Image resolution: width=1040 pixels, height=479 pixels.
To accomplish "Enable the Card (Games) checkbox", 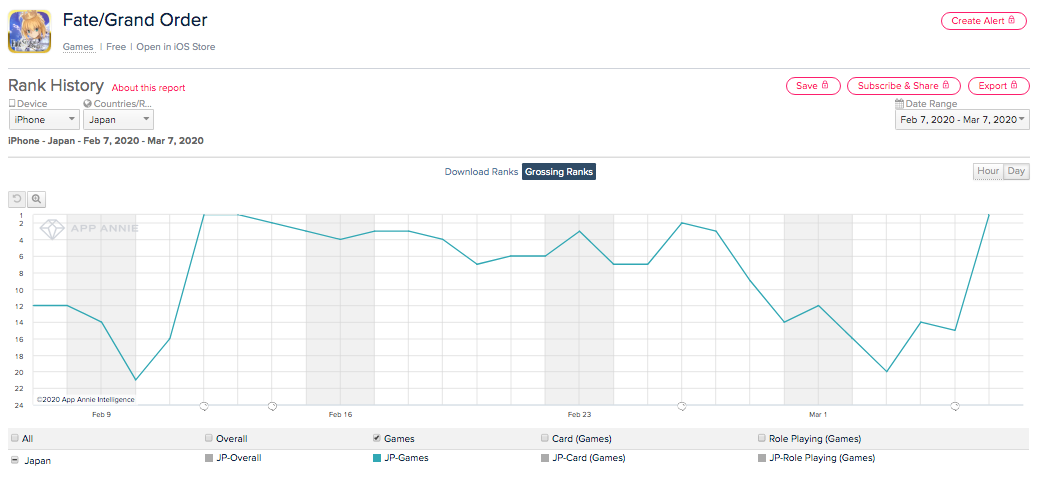I will point(545,438).
